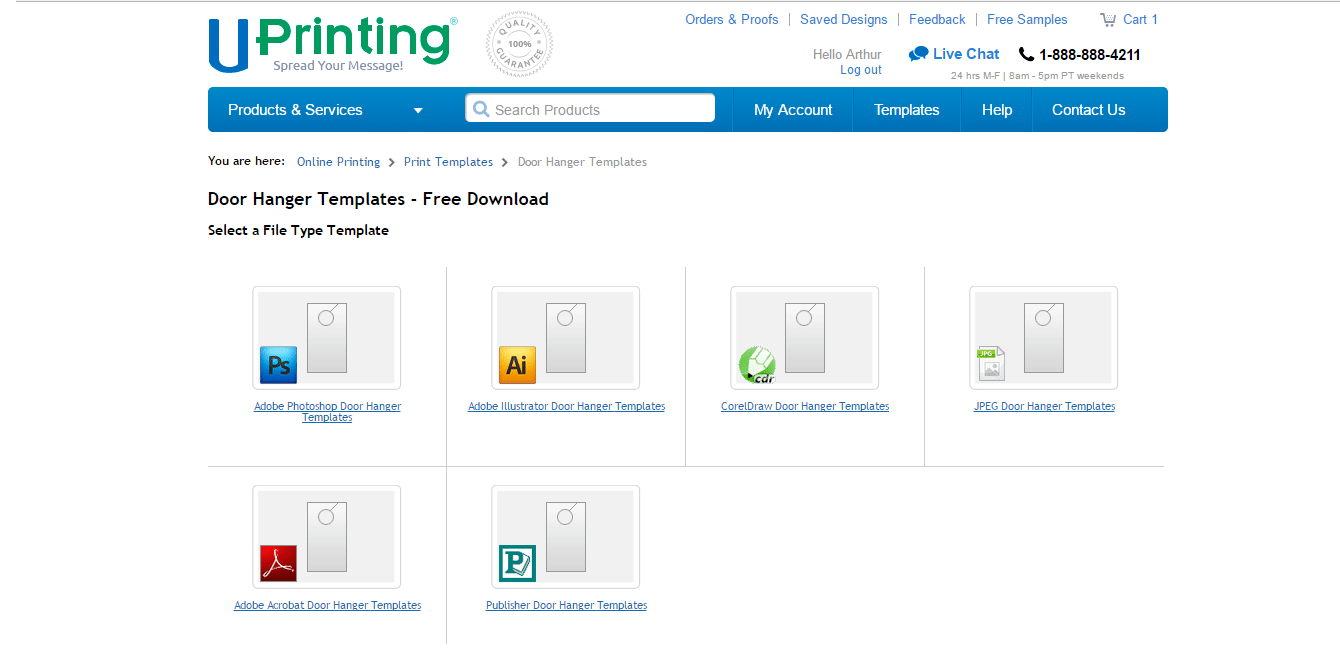1340x652 pixels.
Task: Open the Publisher template thumbnail
Action: tap(565, 537)
